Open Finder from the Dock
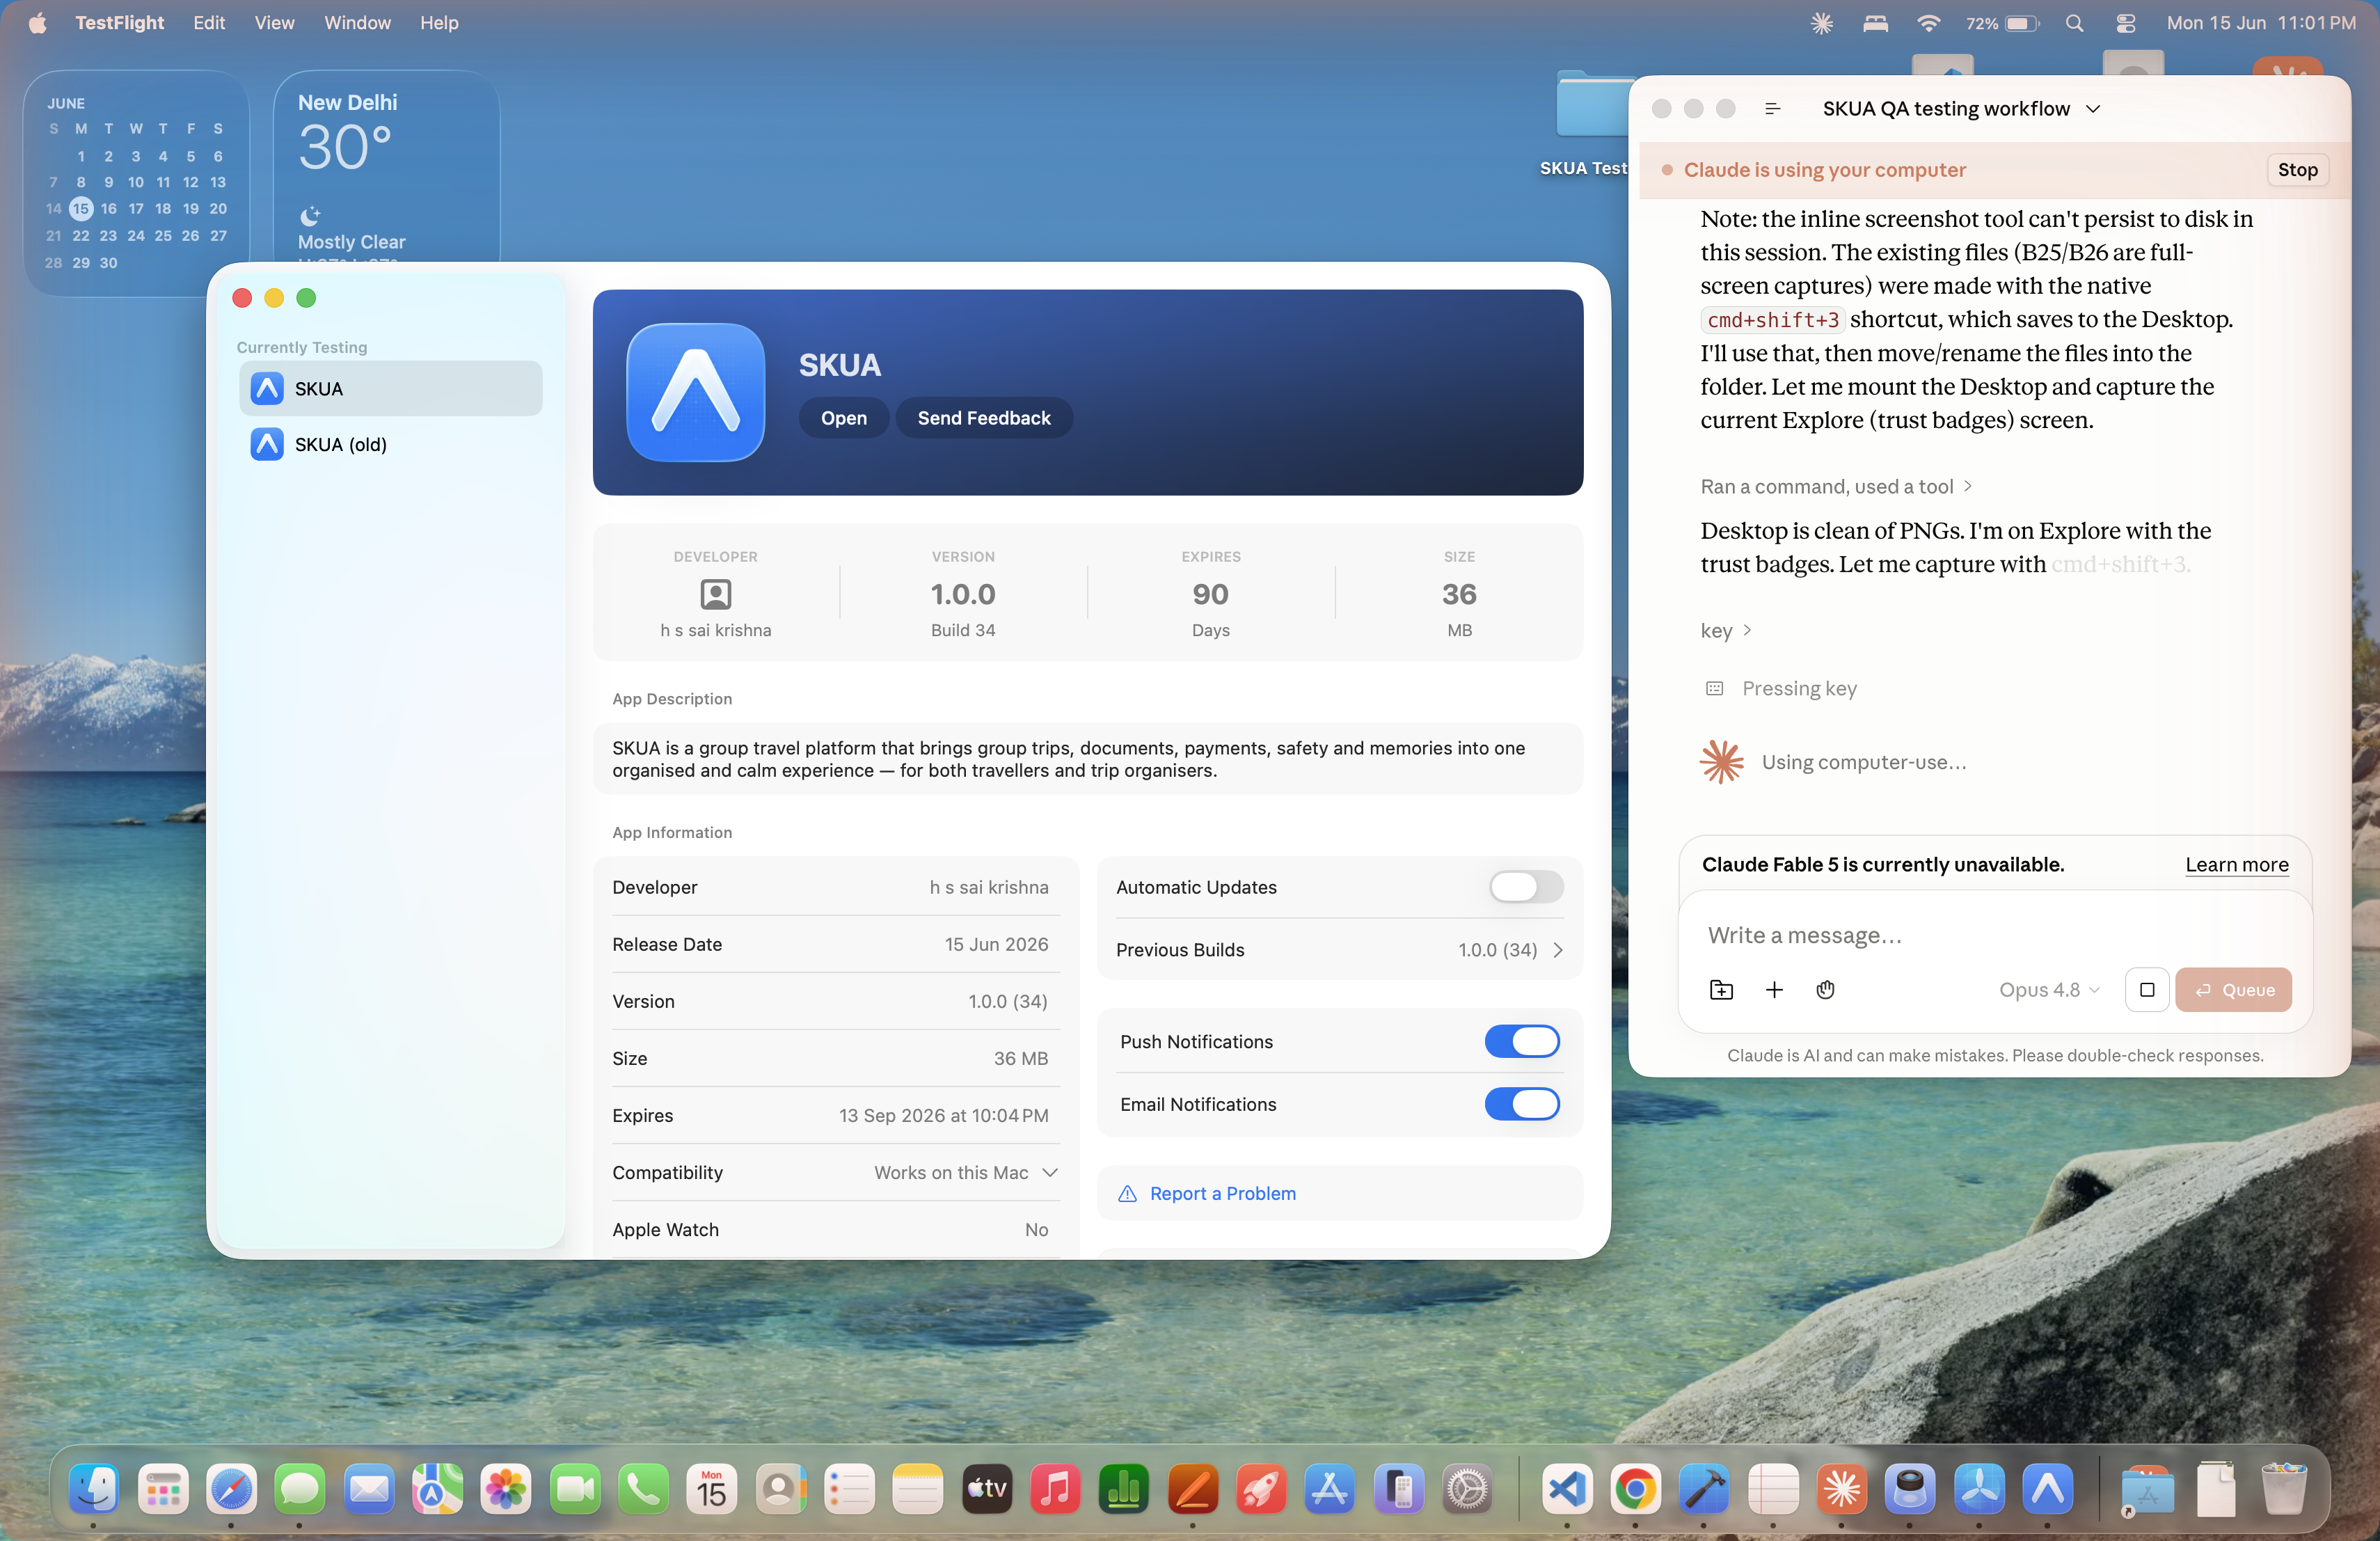 click(x=93, y=1489)
